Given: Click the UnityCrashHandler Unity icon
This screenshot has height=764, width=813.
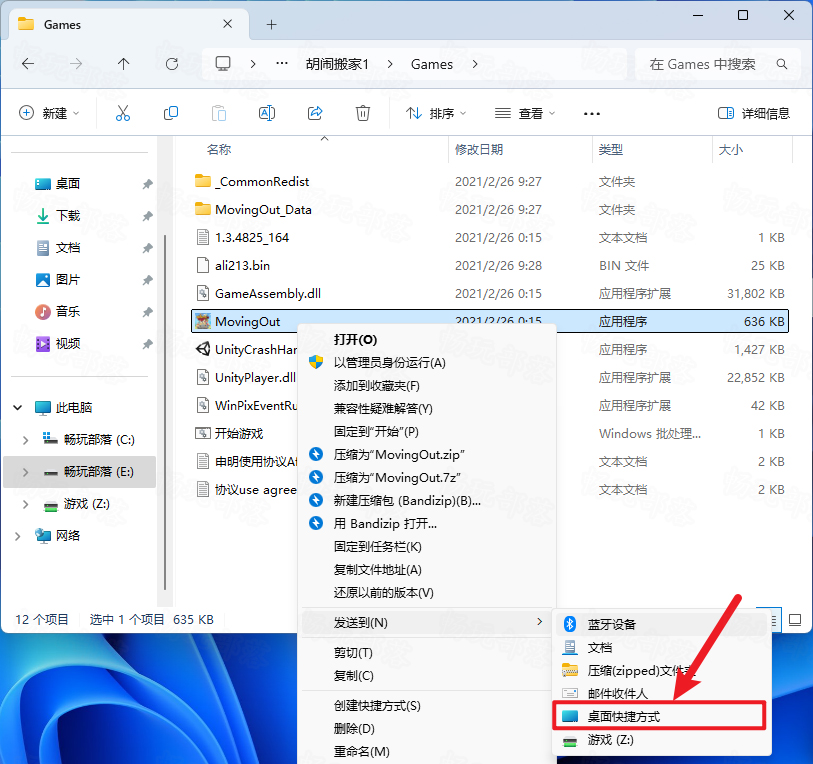Looking at the screenshot, I should [x=203, y=349].
